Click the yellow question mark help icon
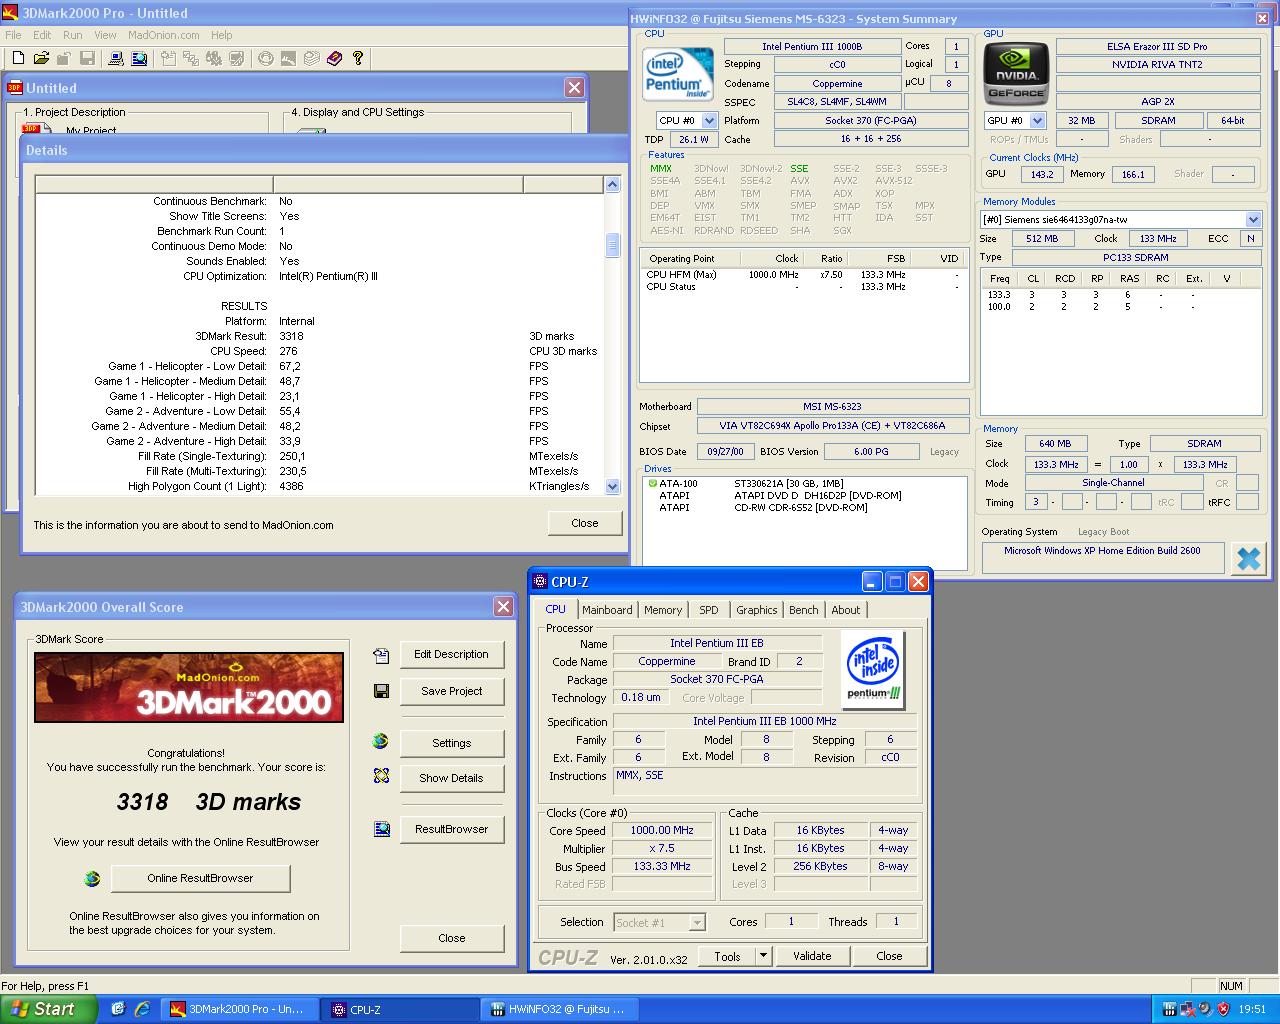 [x=357, y=59]
